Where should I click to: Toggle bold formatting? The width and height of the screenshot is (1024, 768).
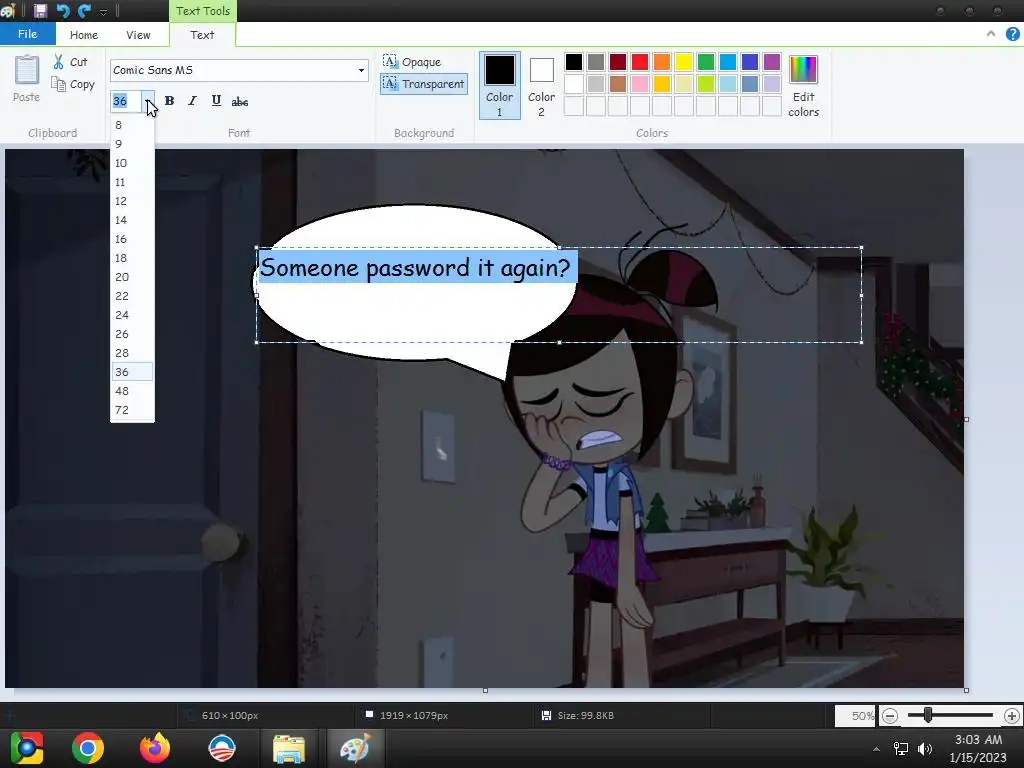tap(169, 101)
